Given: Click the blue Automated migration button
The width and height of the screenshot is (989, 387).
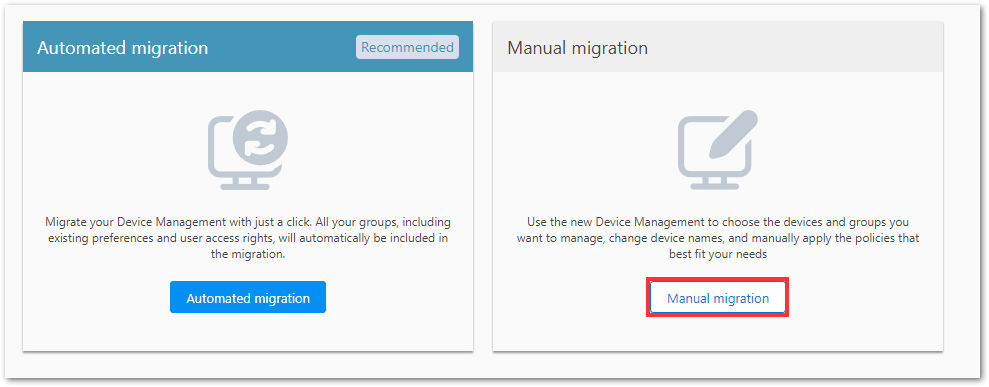Looking at the screenshot, I should 248,297.
